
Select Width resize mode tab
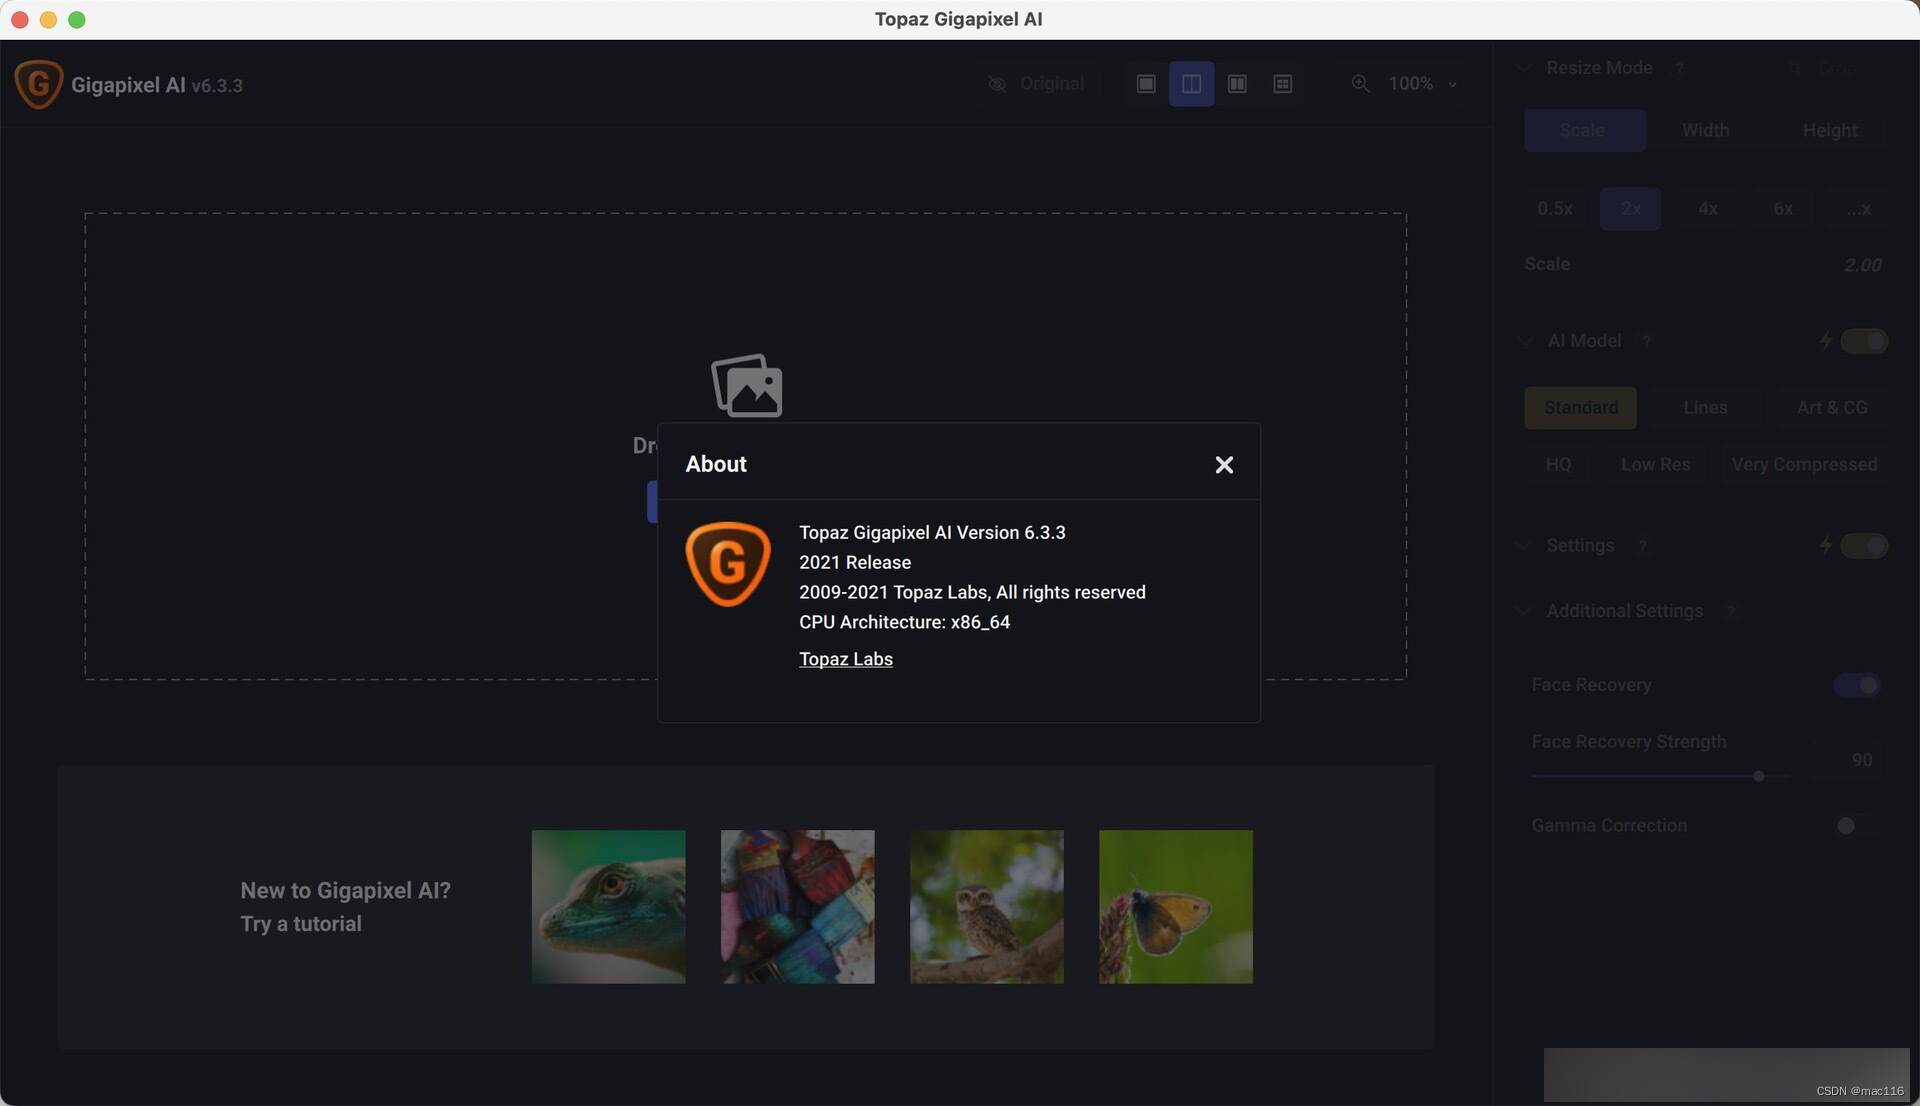point(1705,129)
